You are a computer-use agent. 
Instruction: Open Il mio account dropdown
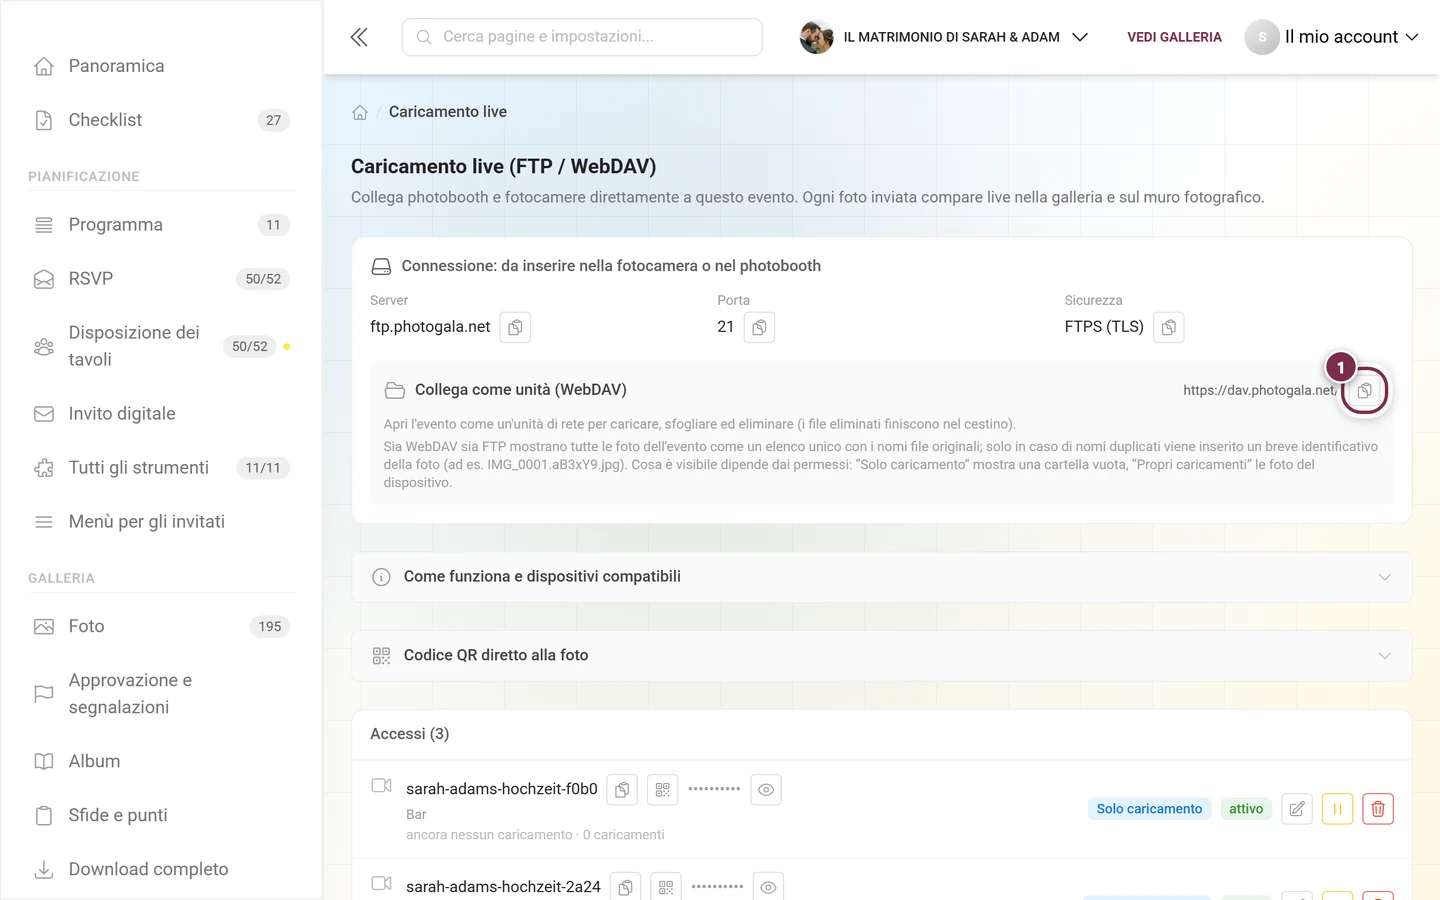click(1351, 37)
